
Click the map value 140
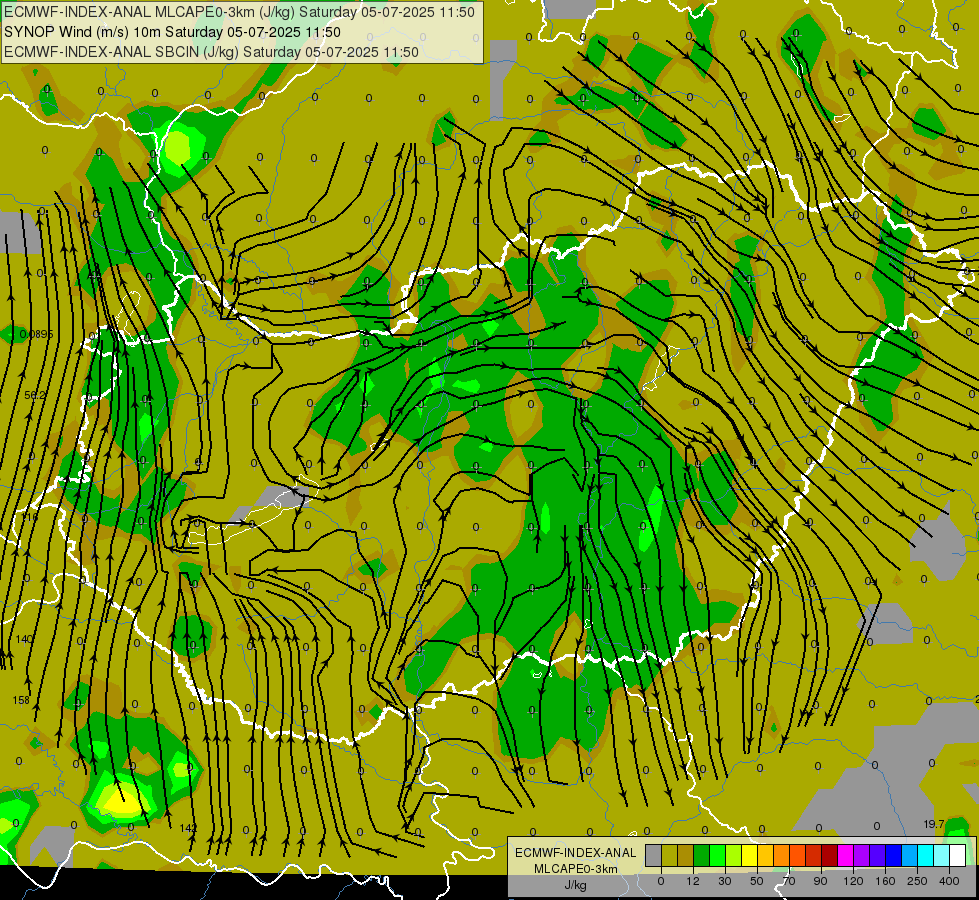[x=24, y=640]
